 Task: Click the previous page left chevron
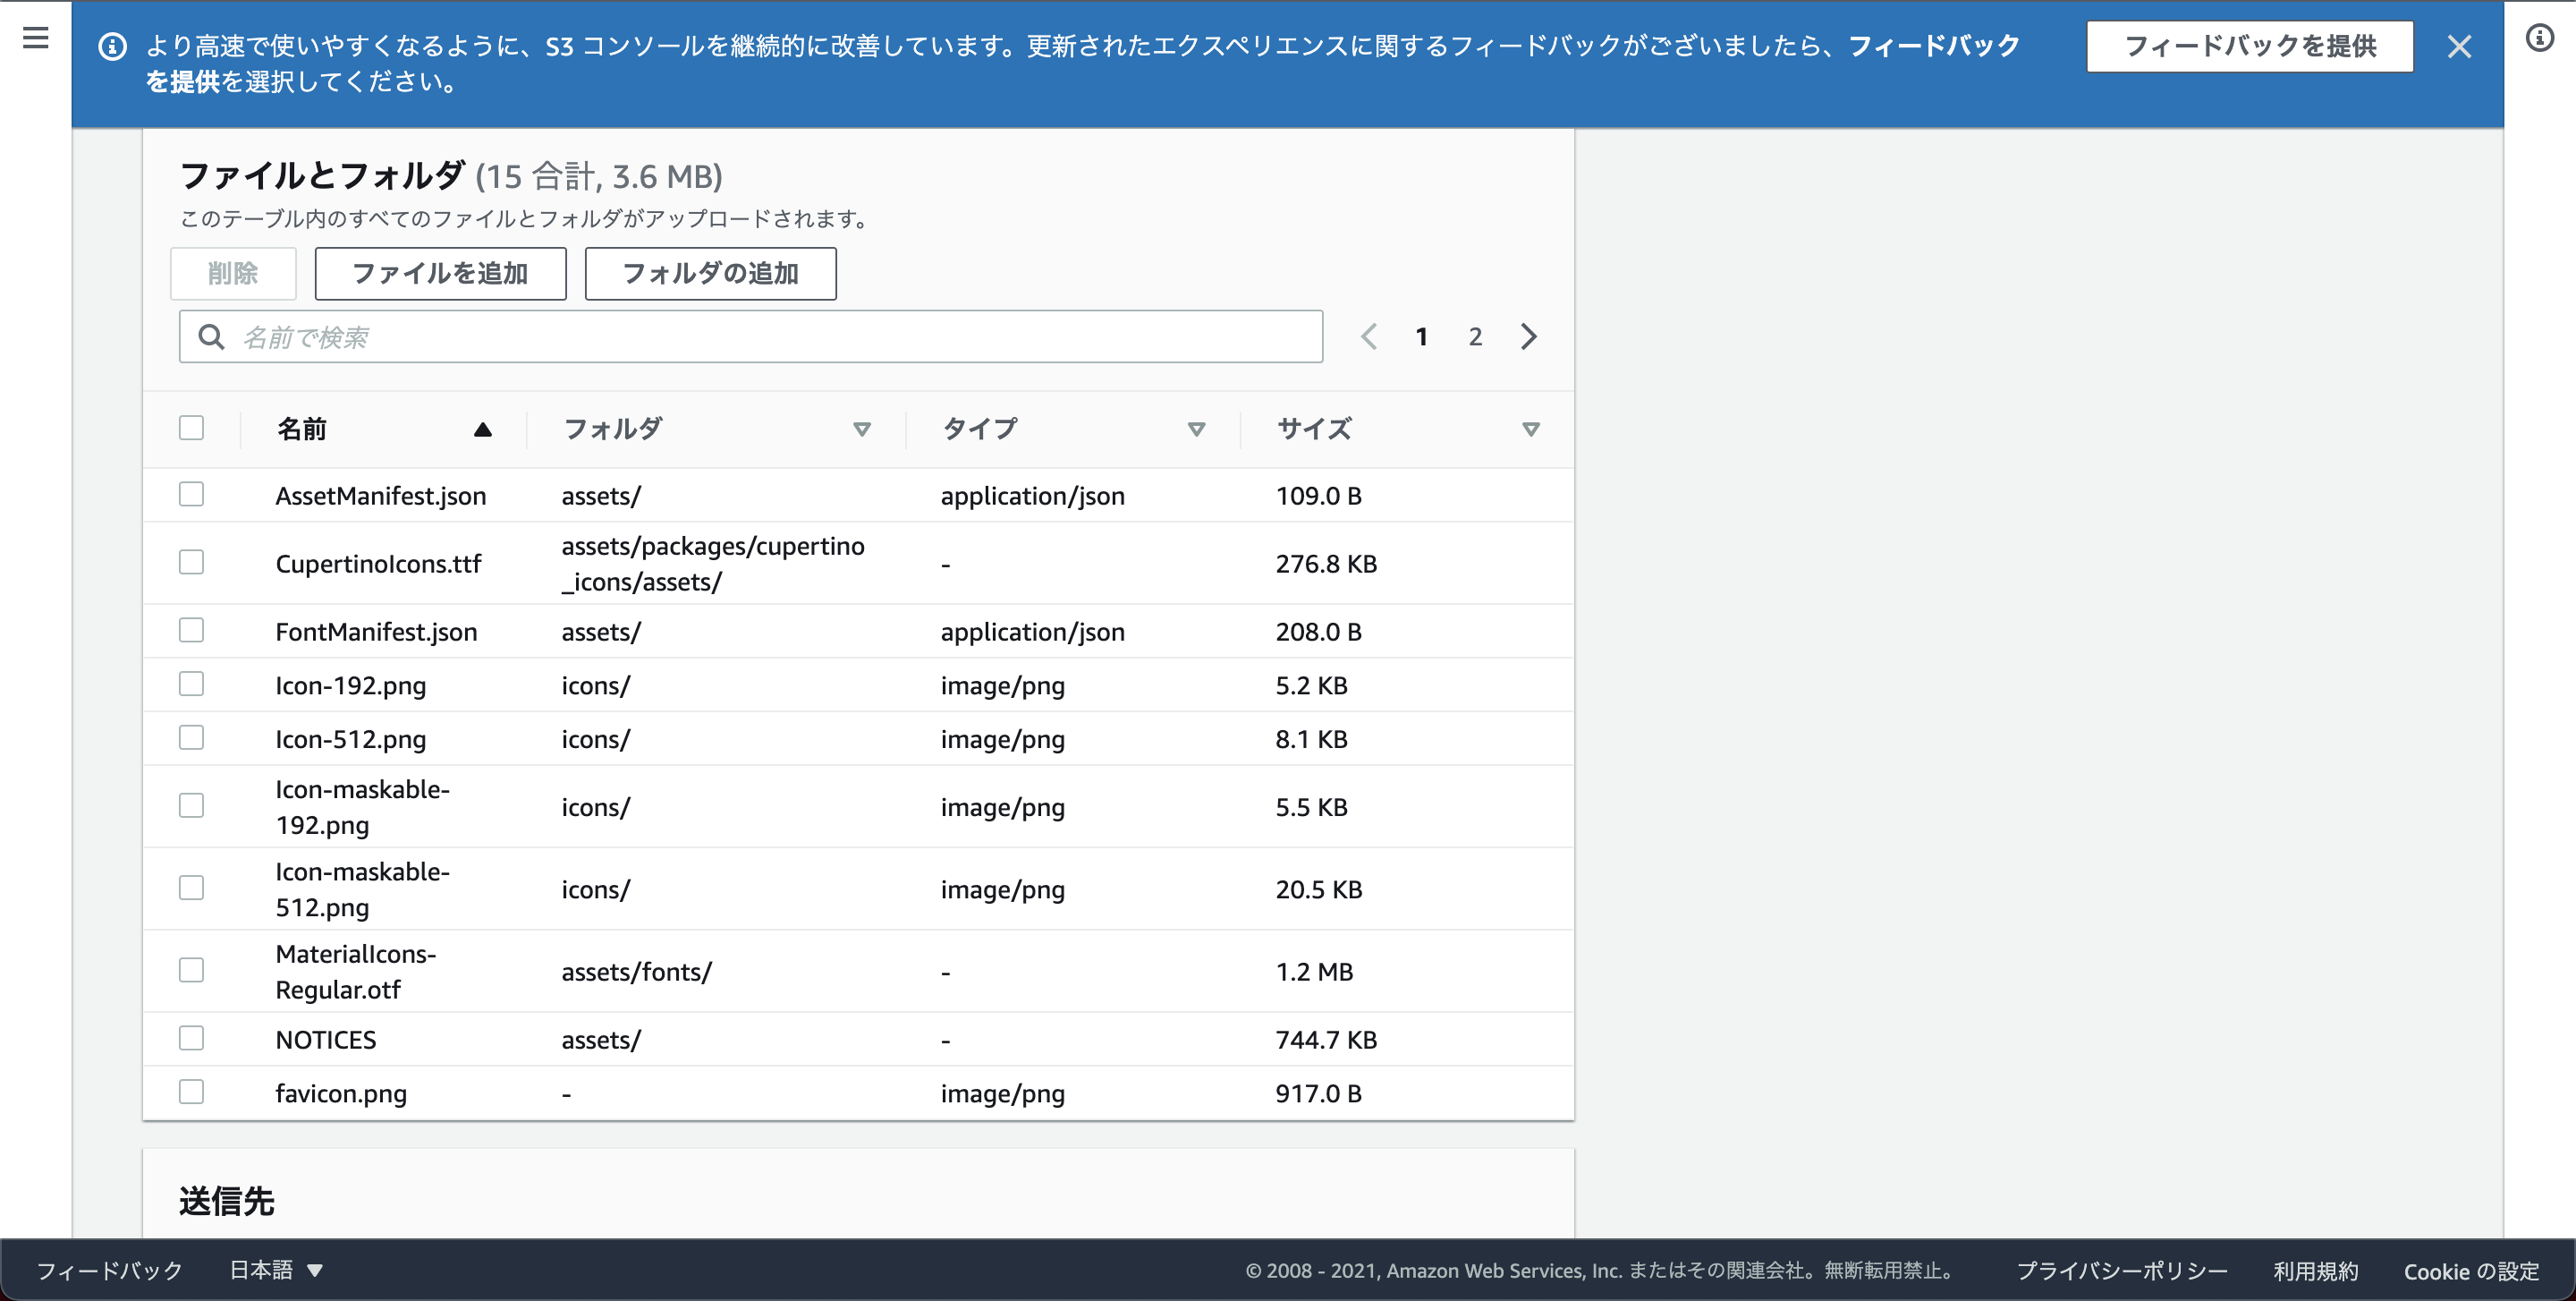[1369, 337]
